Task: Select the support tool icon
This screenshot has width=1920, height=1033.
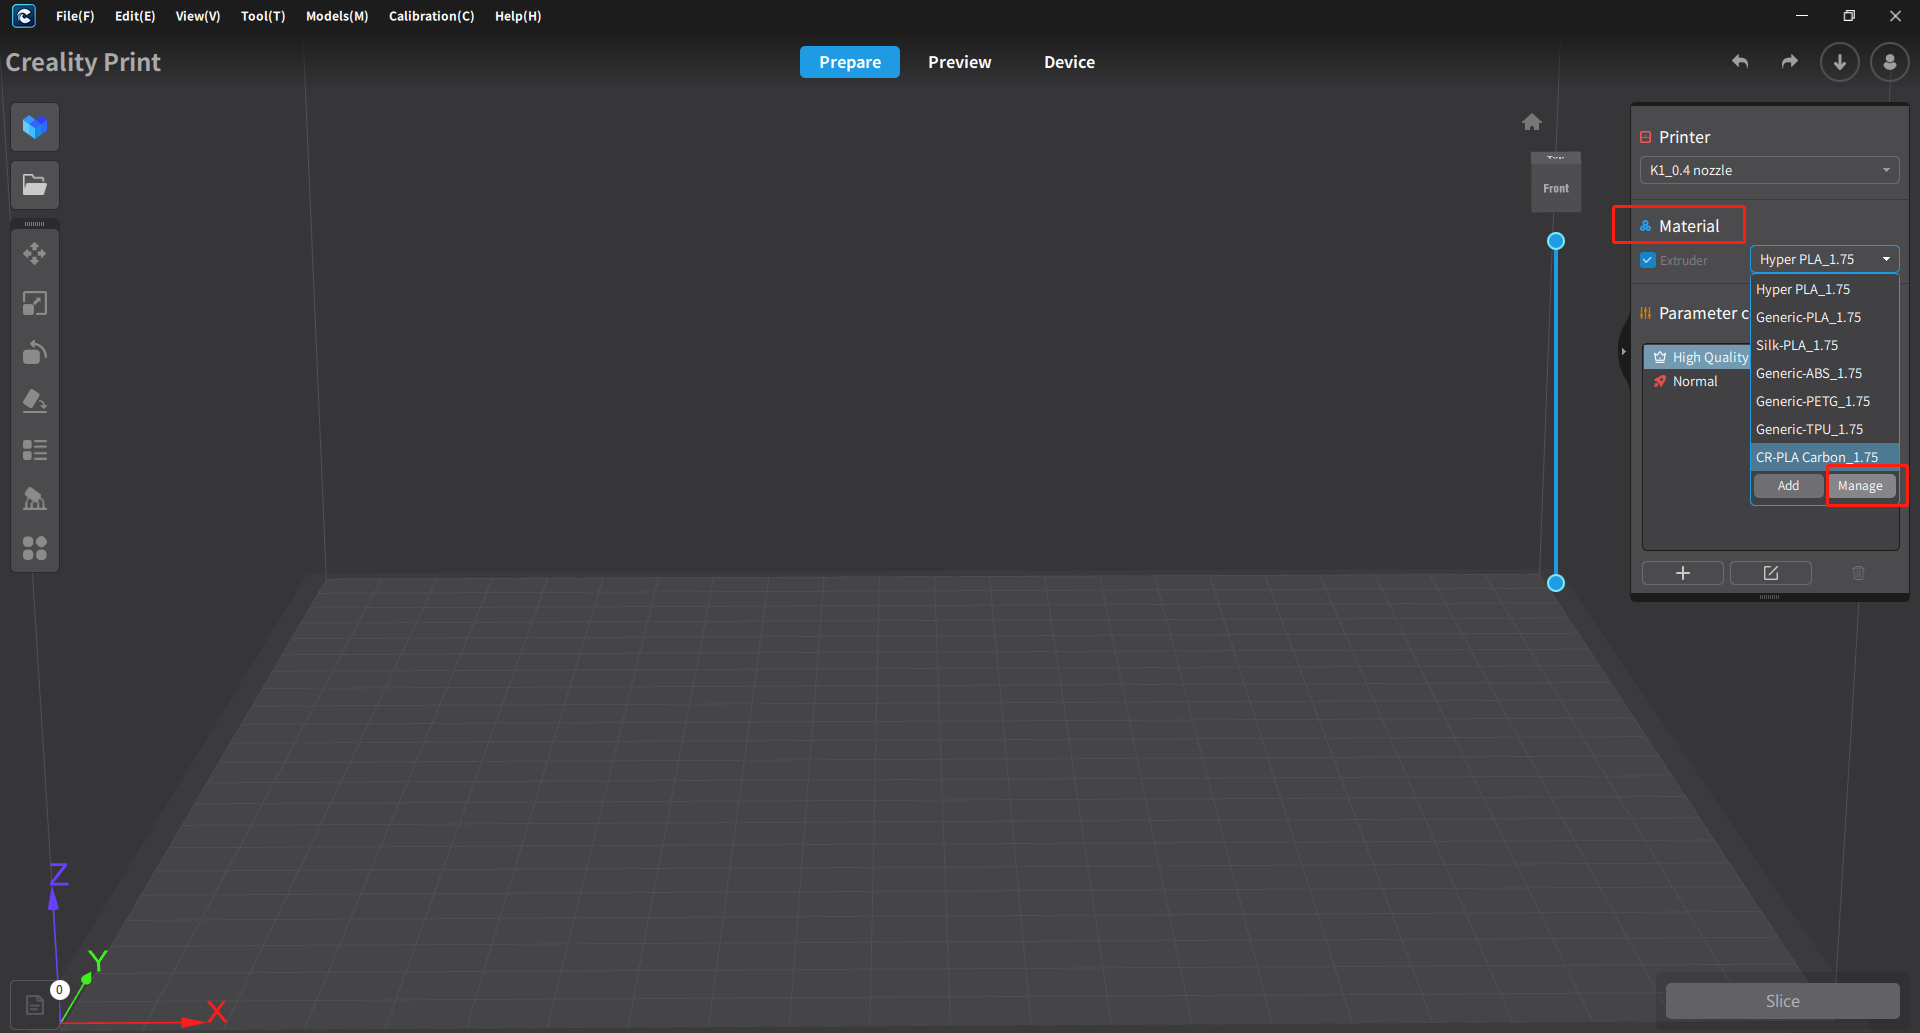Action: [x=35, y=499]
